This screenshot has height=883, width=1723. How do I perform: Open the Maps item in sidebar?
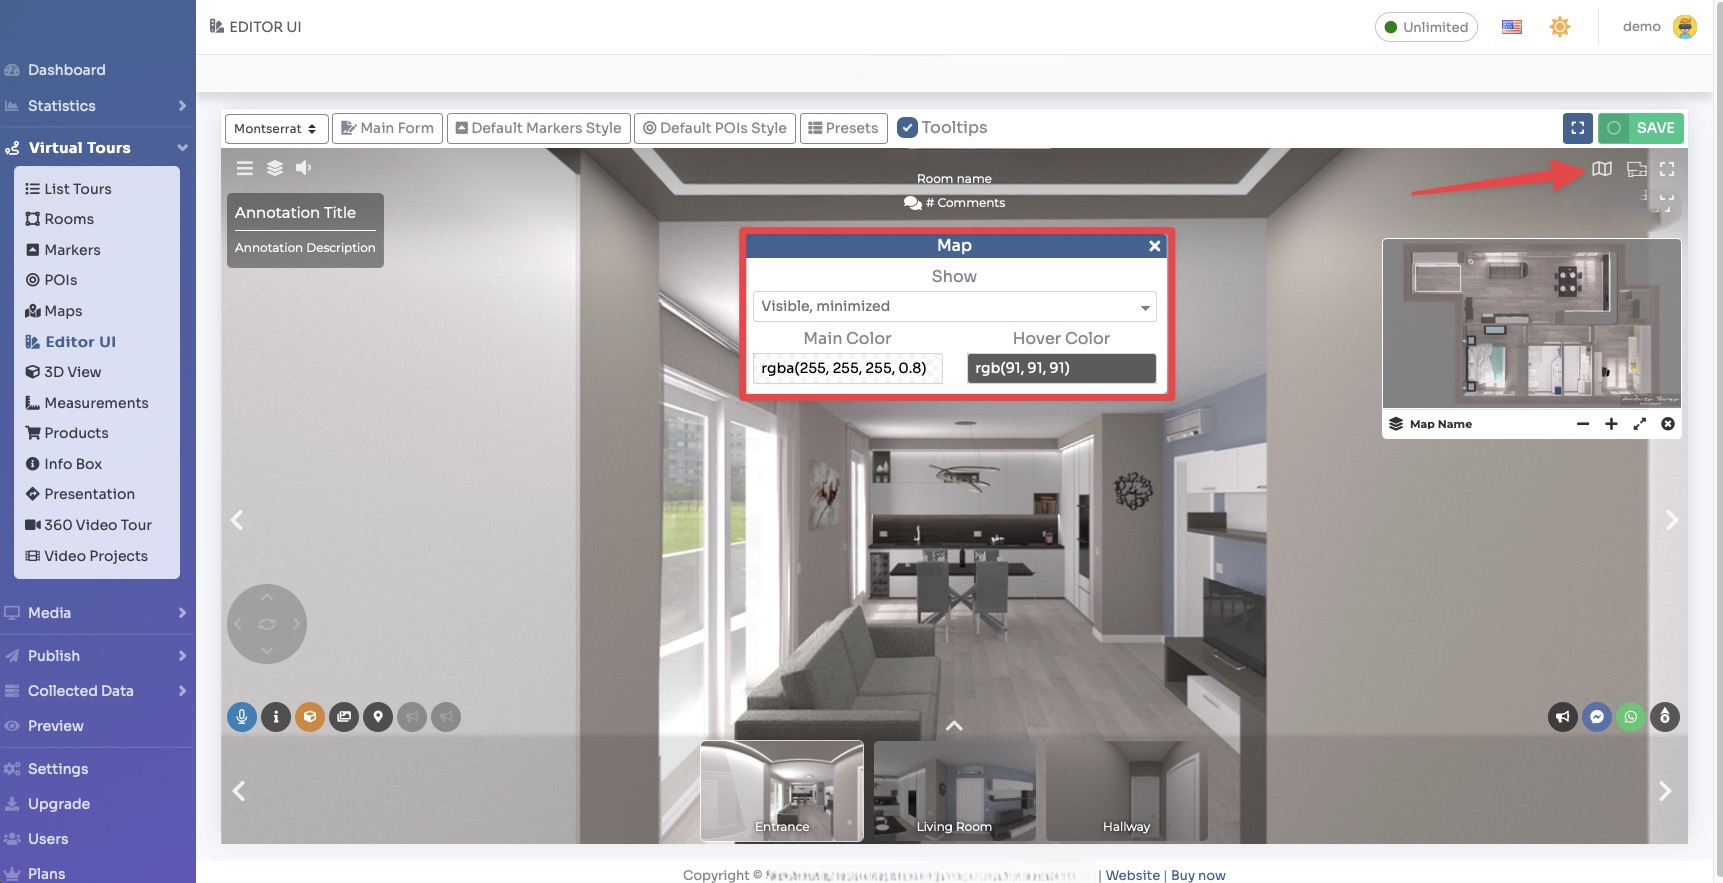coord(63,311)
